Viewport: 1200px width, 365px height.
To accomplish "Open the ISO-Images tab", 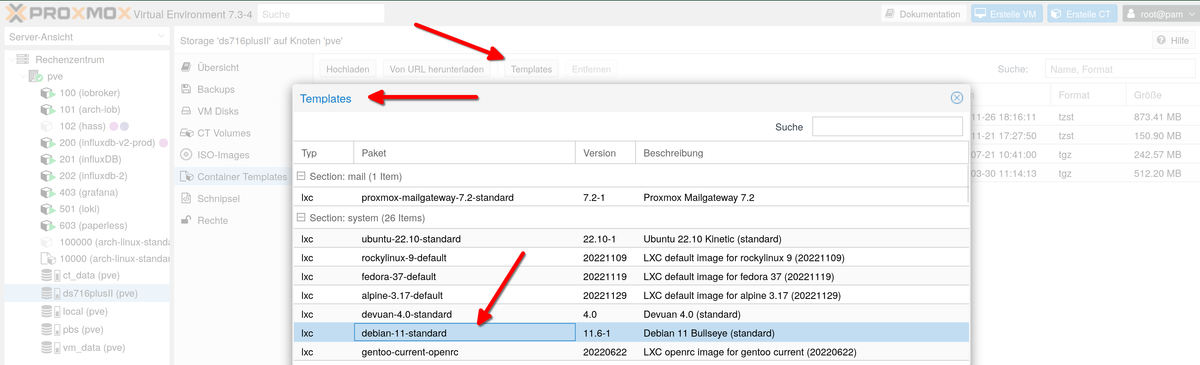I will coord(223,155).
